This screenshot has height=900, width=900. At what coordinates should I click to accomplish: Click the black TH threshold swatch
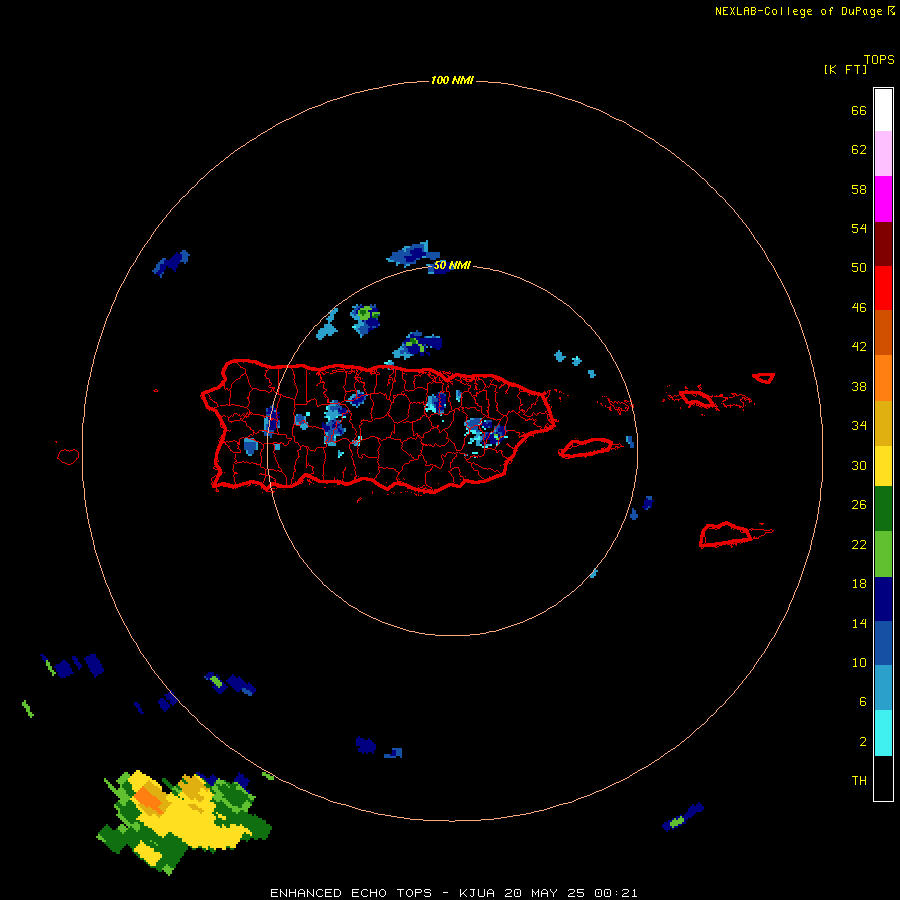883,778
